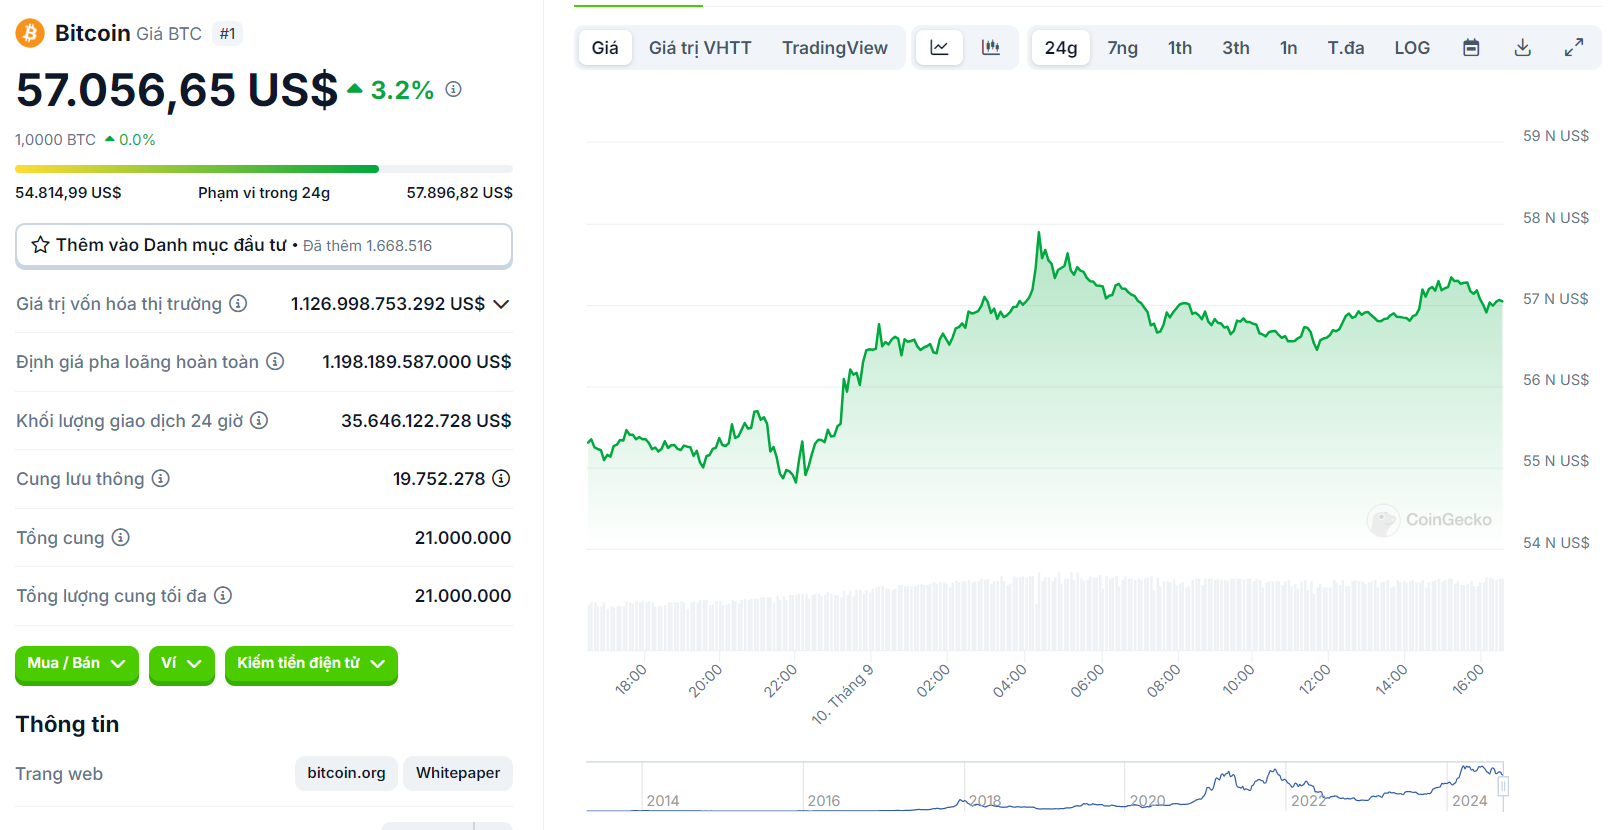
Task: Click 2022 in the historical navigator chart
Action: [1308, 801]
